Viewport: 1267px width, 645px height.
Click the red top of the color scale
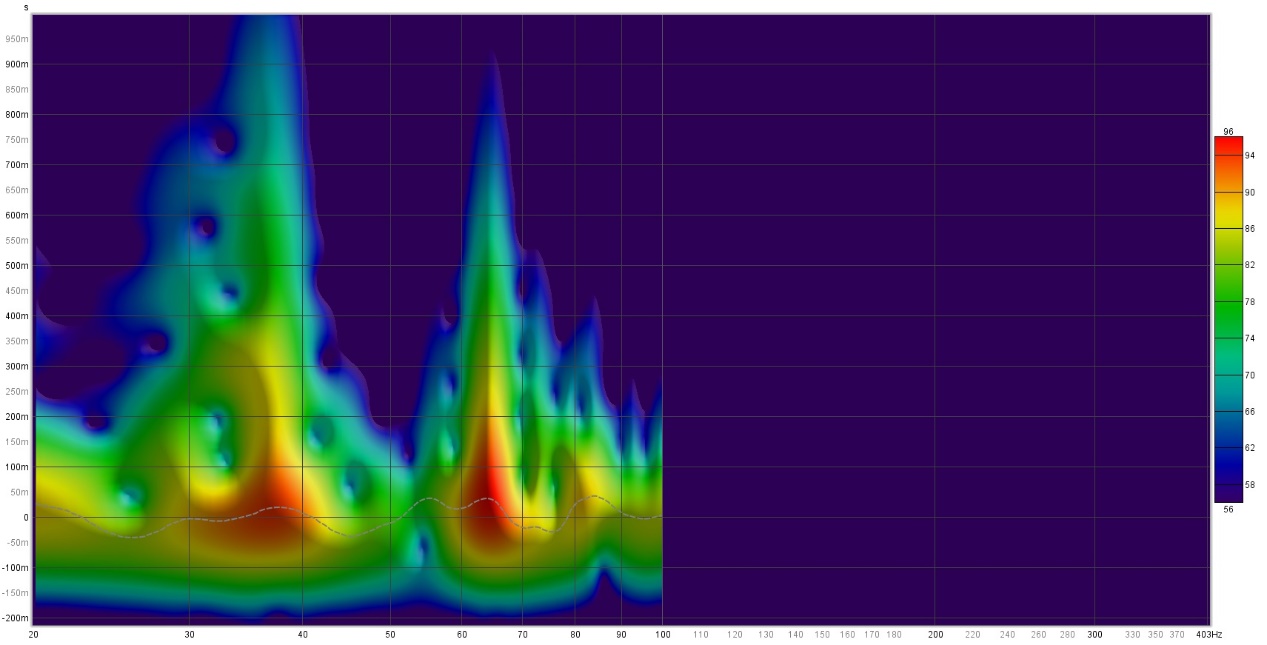(1228, 146)
